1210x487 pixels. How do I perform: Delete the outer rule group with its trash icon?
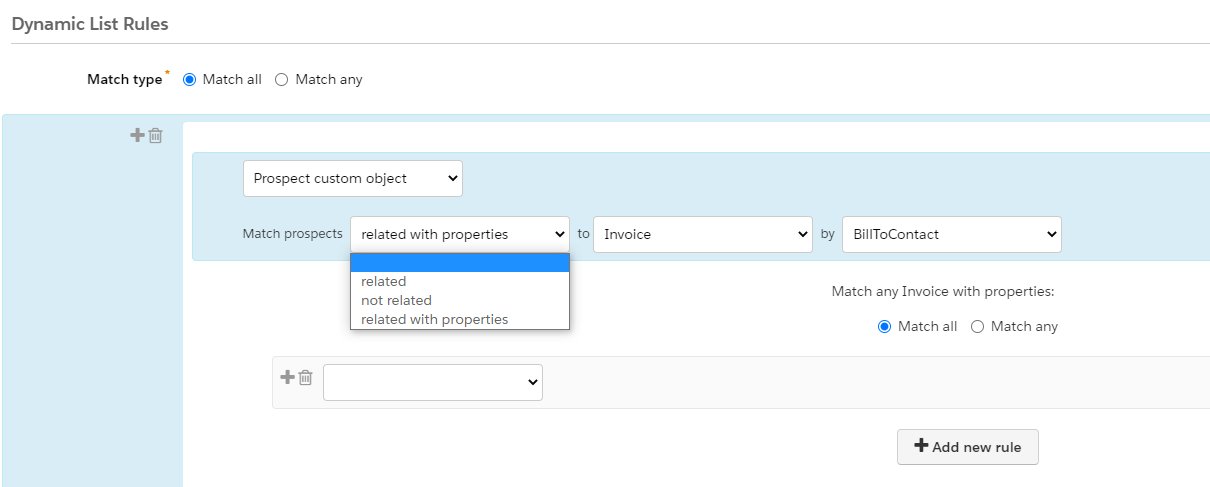point(155,135)
